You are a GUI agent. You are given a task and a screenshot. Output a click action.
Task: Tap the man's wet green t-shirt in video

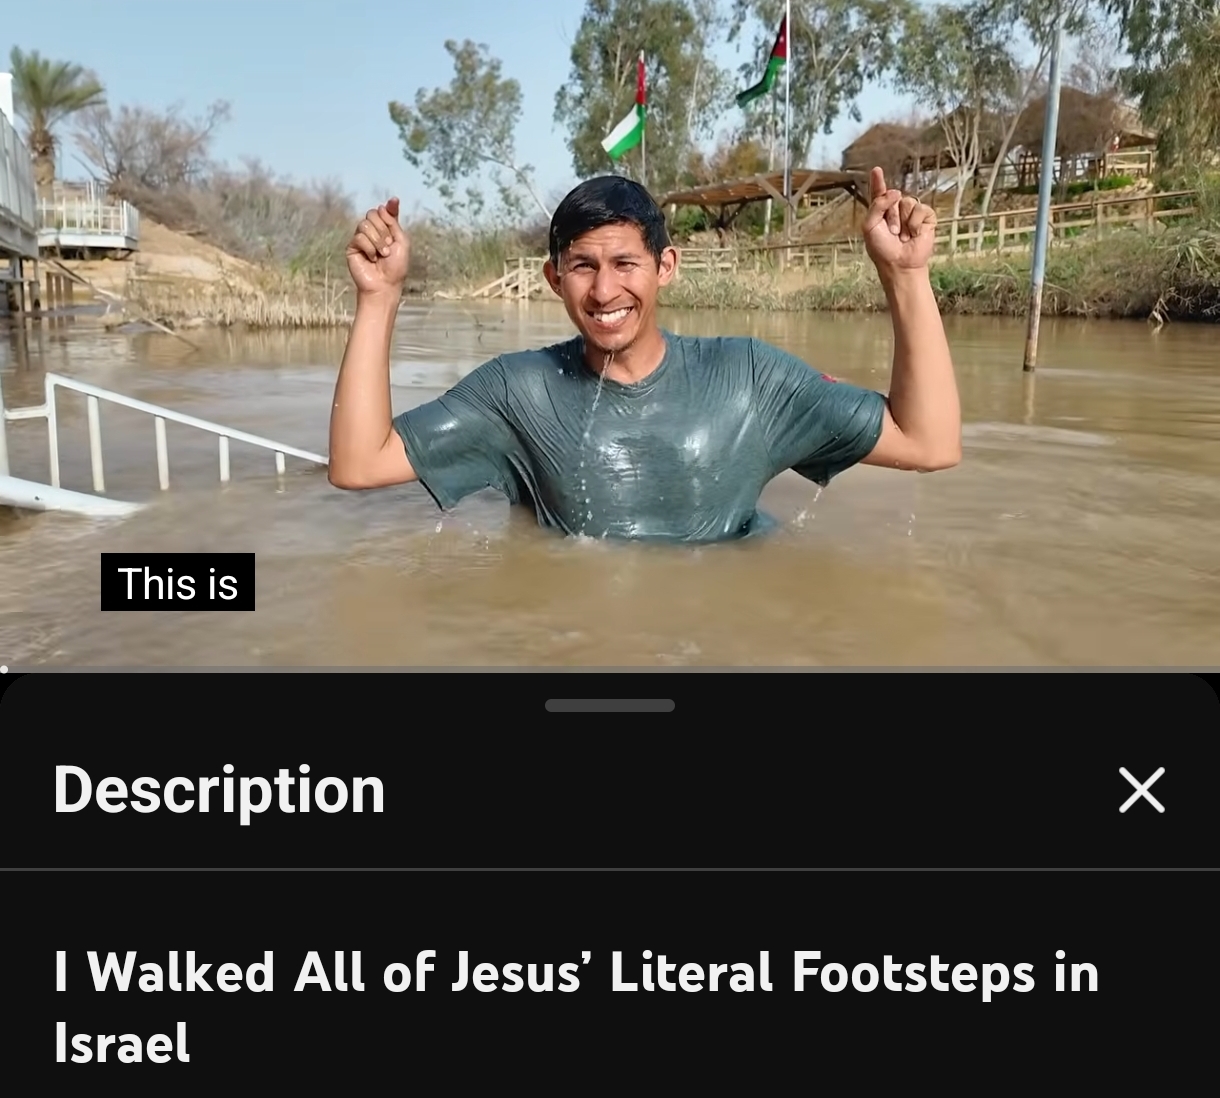(640, 440)
